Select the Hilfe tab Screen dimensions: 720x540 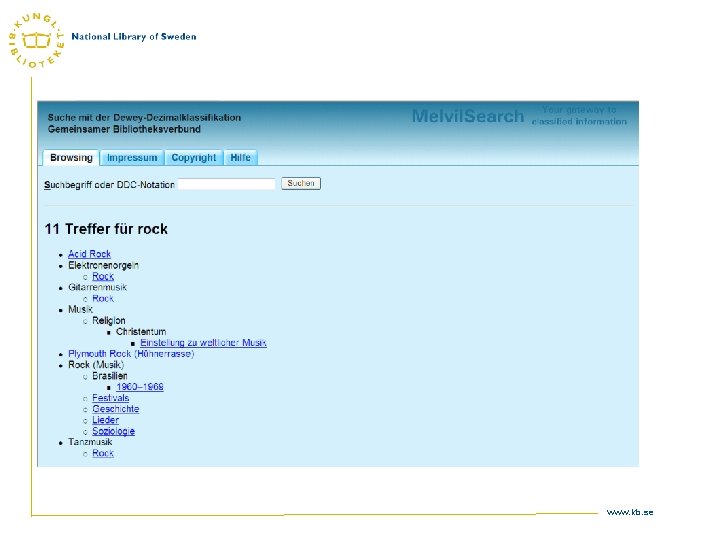pyautogui.click(x=240, y=158)
